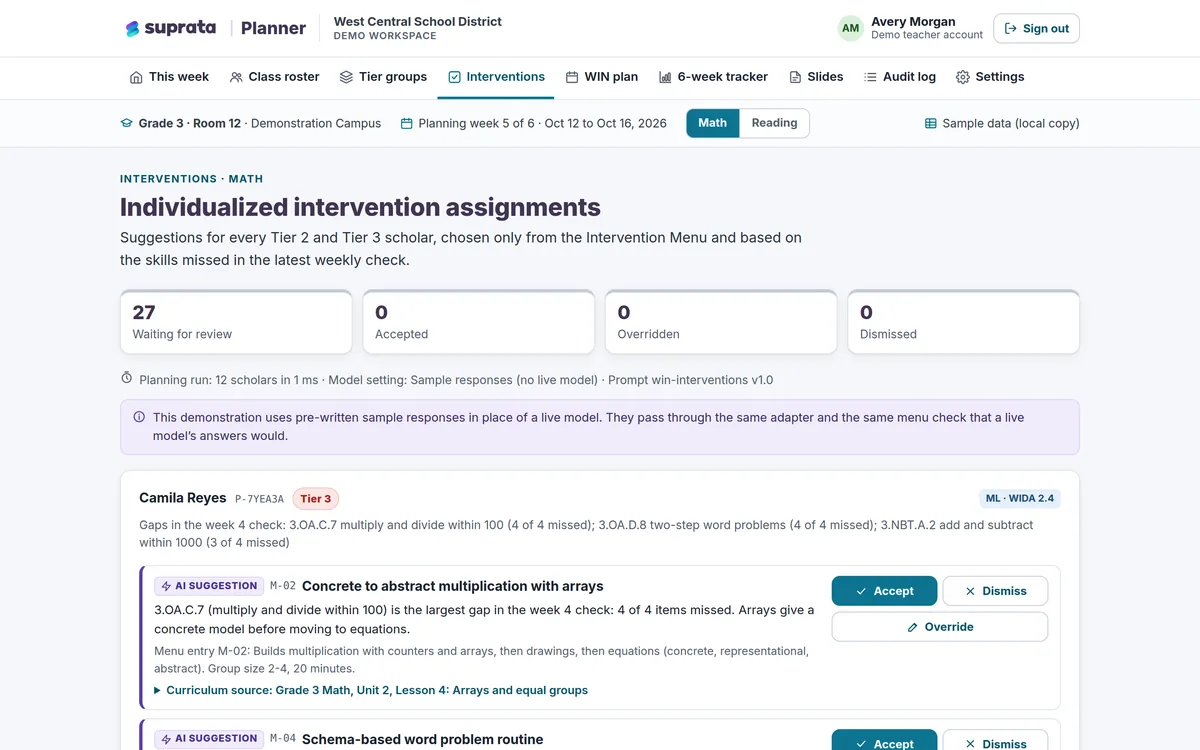Click the graduation cap icon beside Grade 3
The width and height of the screenshot is (1200, 750).
pyautogui.click(x=126, y=123)
